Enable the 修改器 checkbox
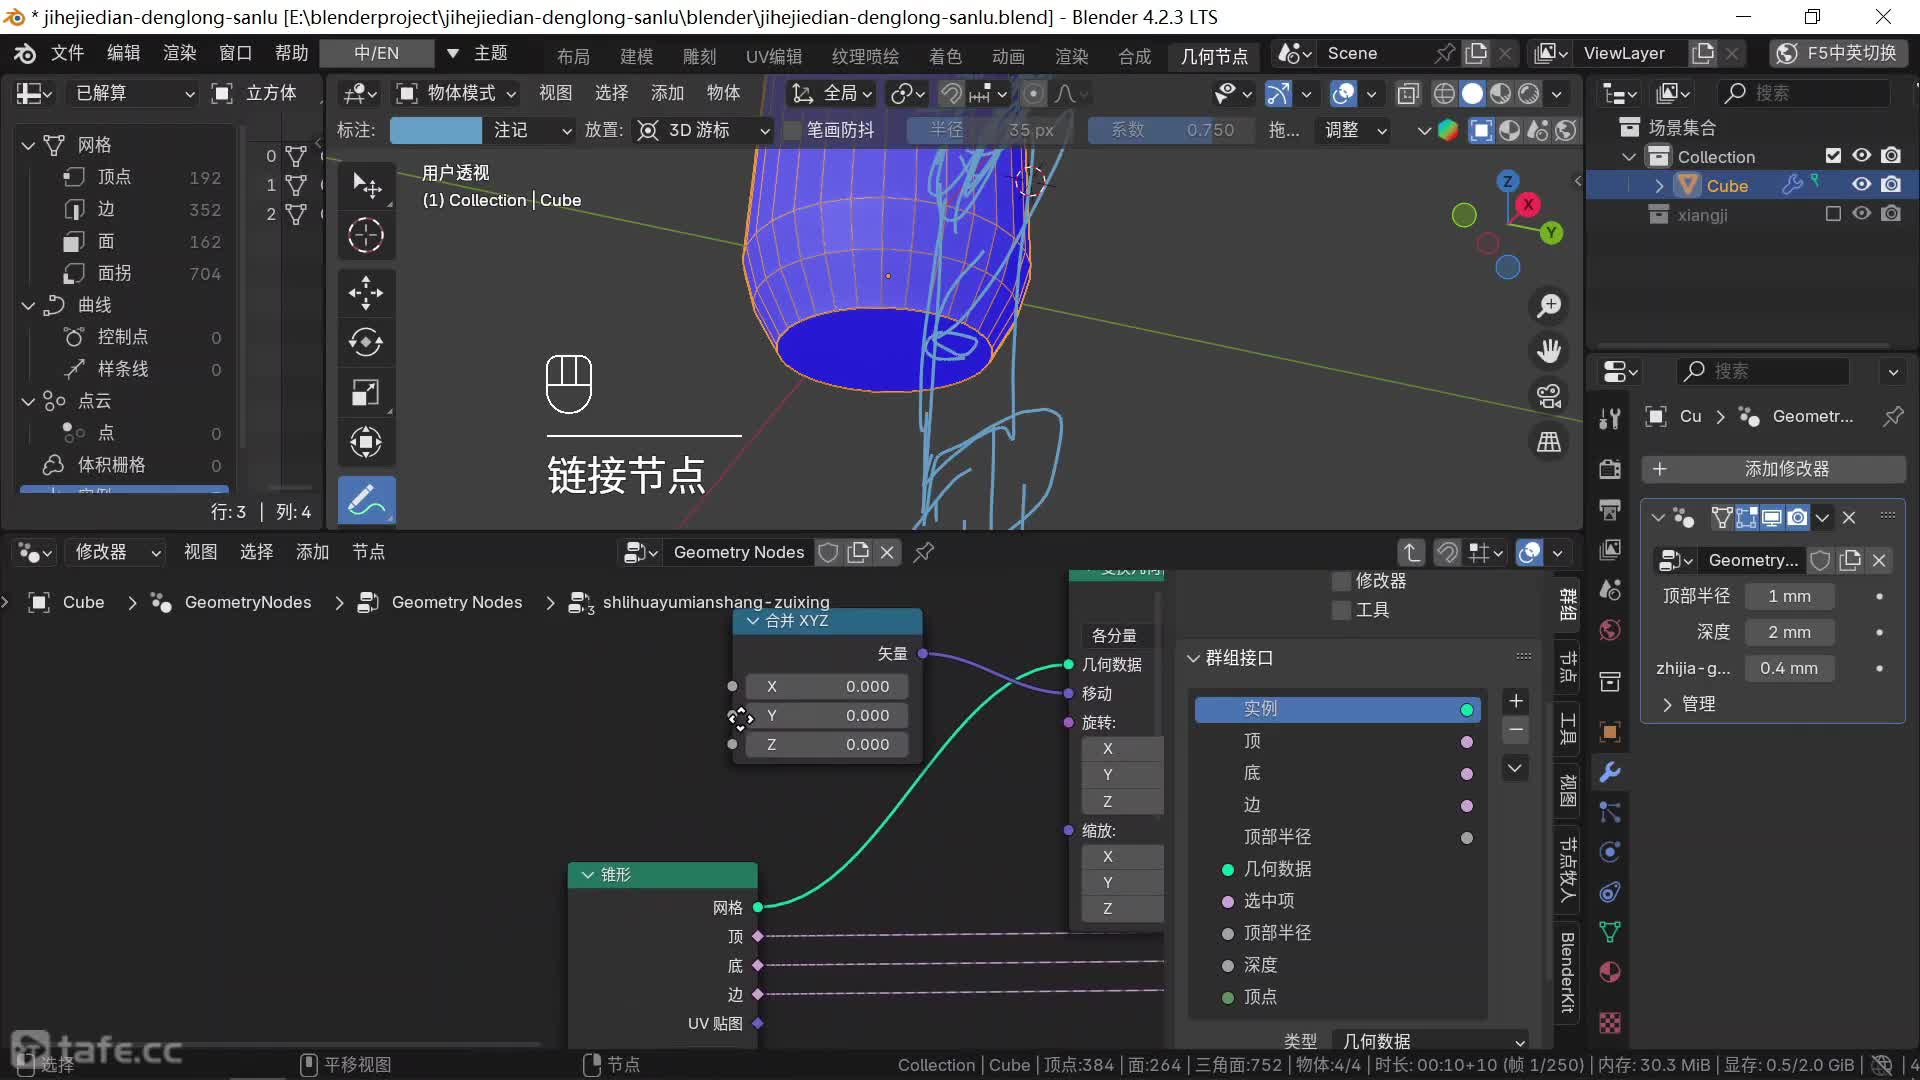Viewport: 1920px width, 1080px height. [x=1342, y=581]
